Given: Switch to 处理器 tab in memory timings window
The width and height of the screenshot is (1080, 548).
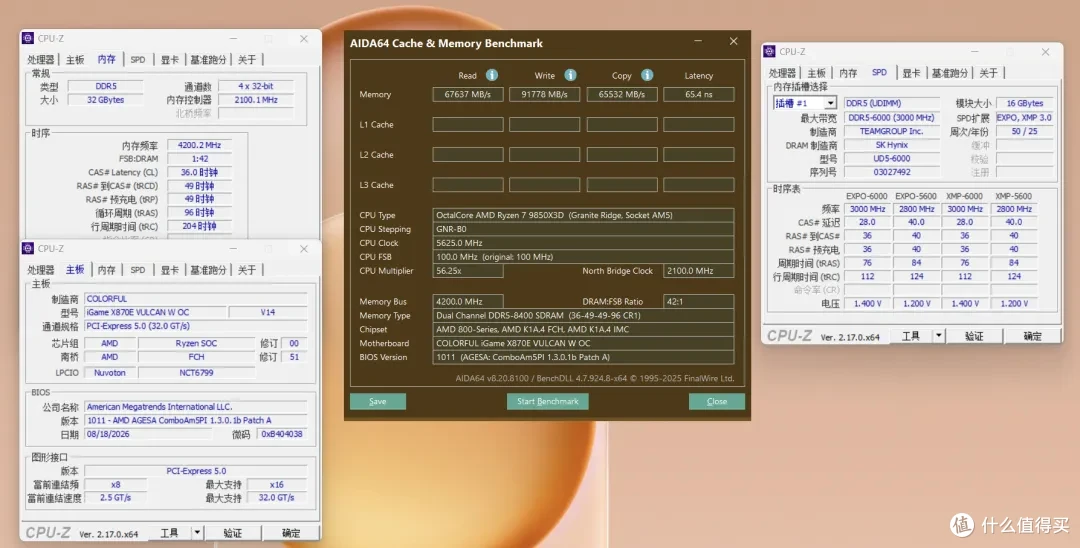Looking at the screenshot, I should [x=41, y=60].
